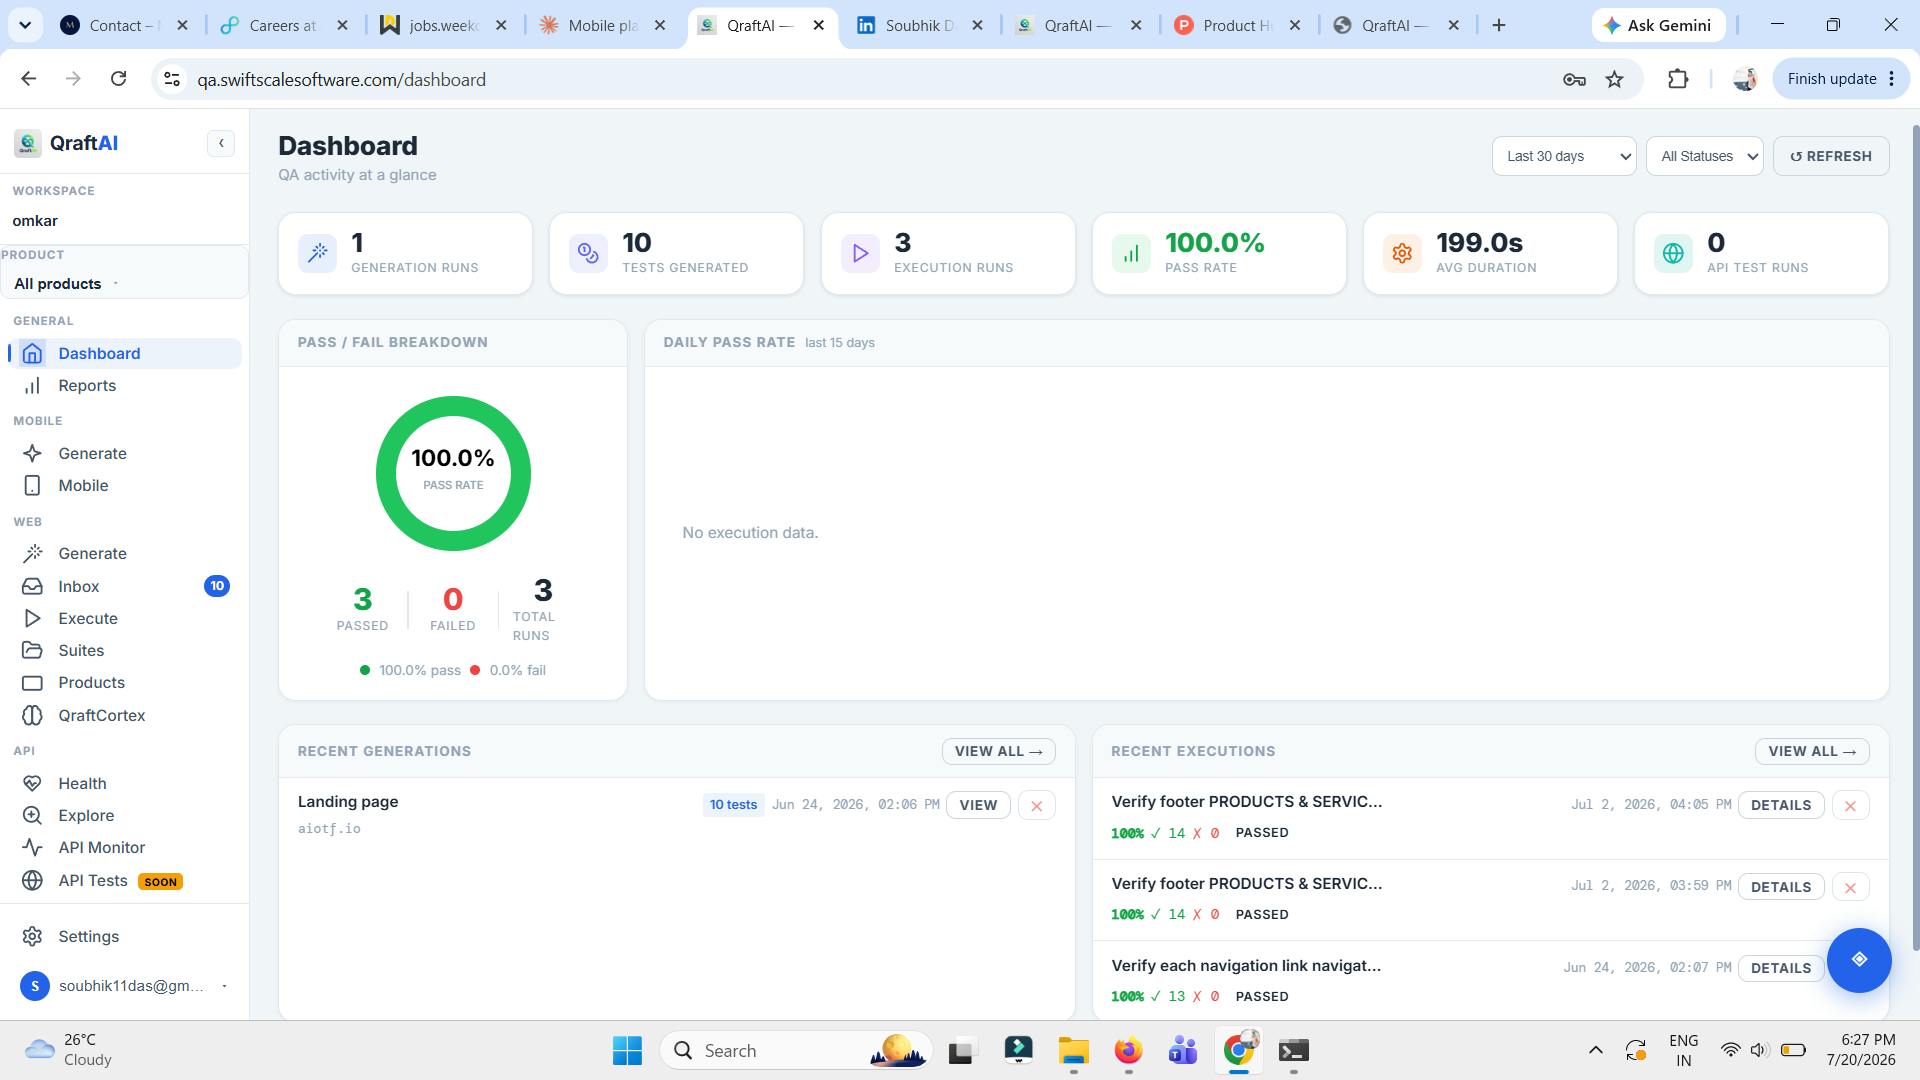Click the browser address bar URL
1920x1080 pixels.
341,79
